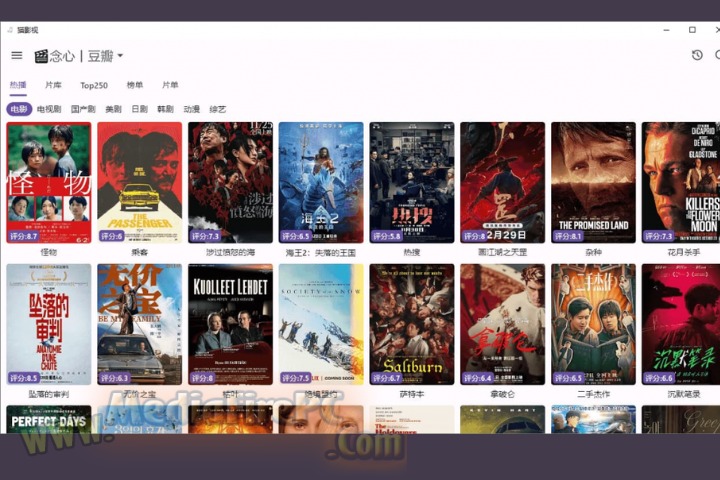
Task: Click the title text 二手杰作
Action: 593,394
